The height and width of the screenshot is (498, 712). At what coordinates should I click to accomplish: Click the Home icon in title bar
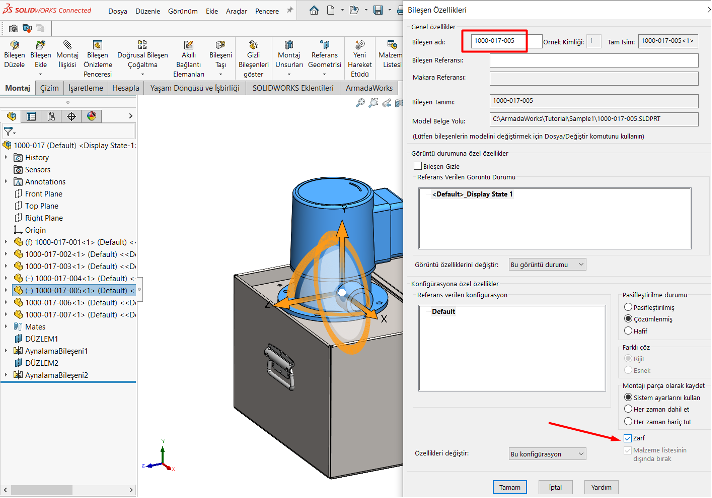(x=314, y=10)
